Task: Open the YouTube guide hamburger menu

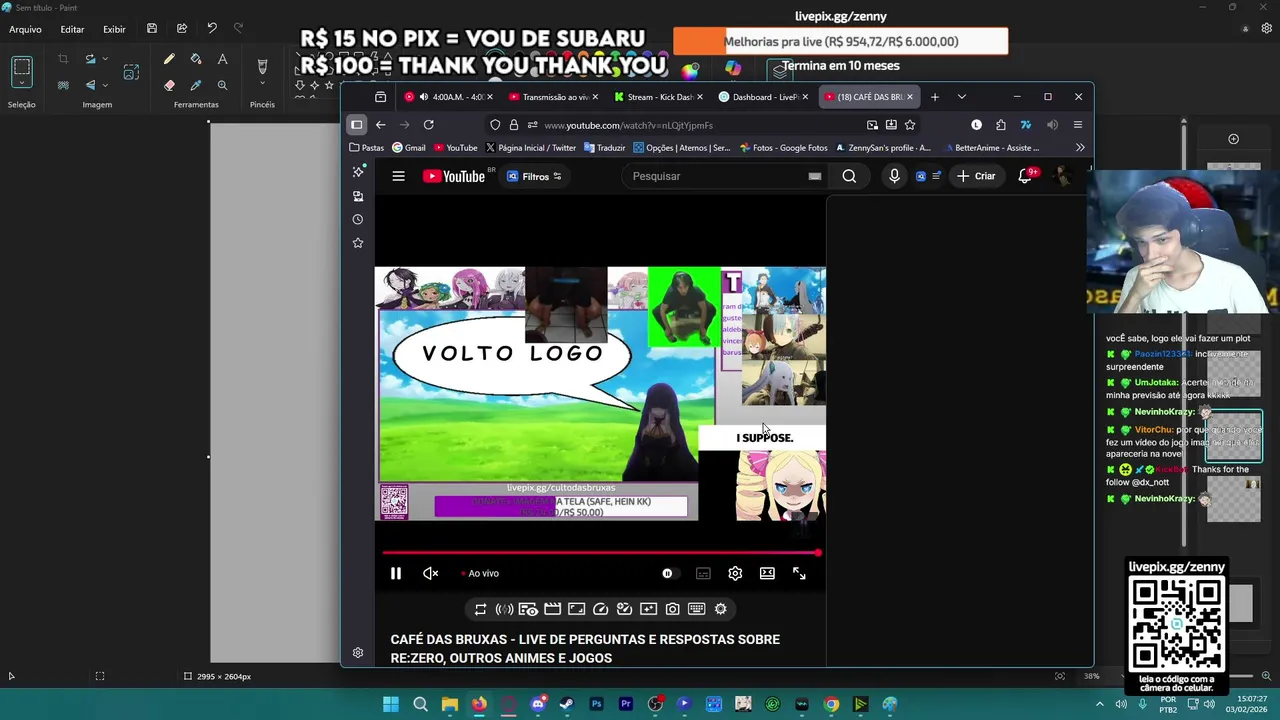Action: tap(398, 176)
